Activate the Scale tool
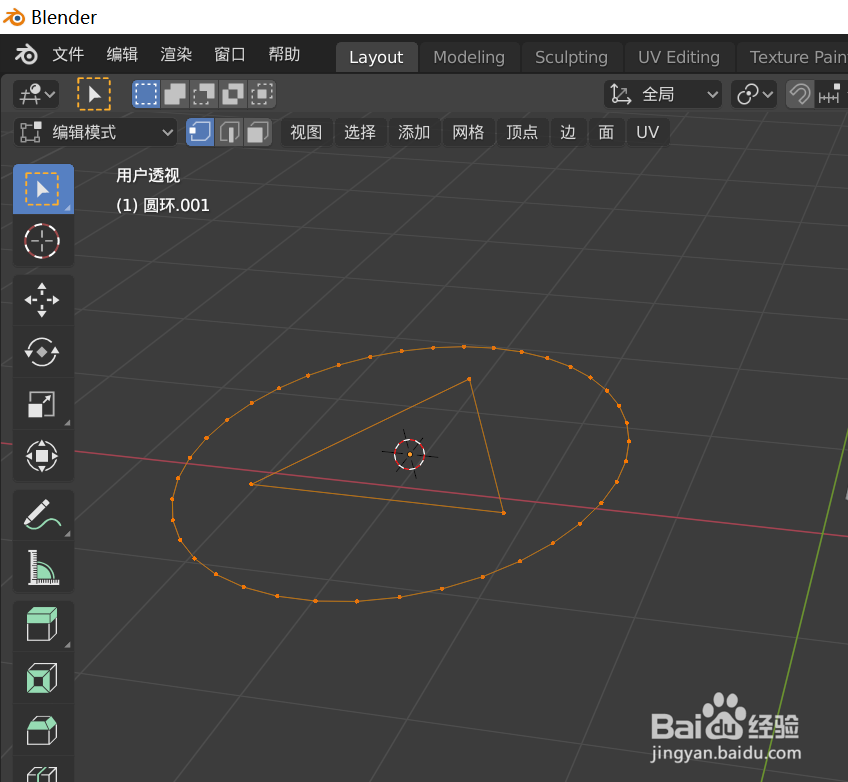 pos(42,404)
